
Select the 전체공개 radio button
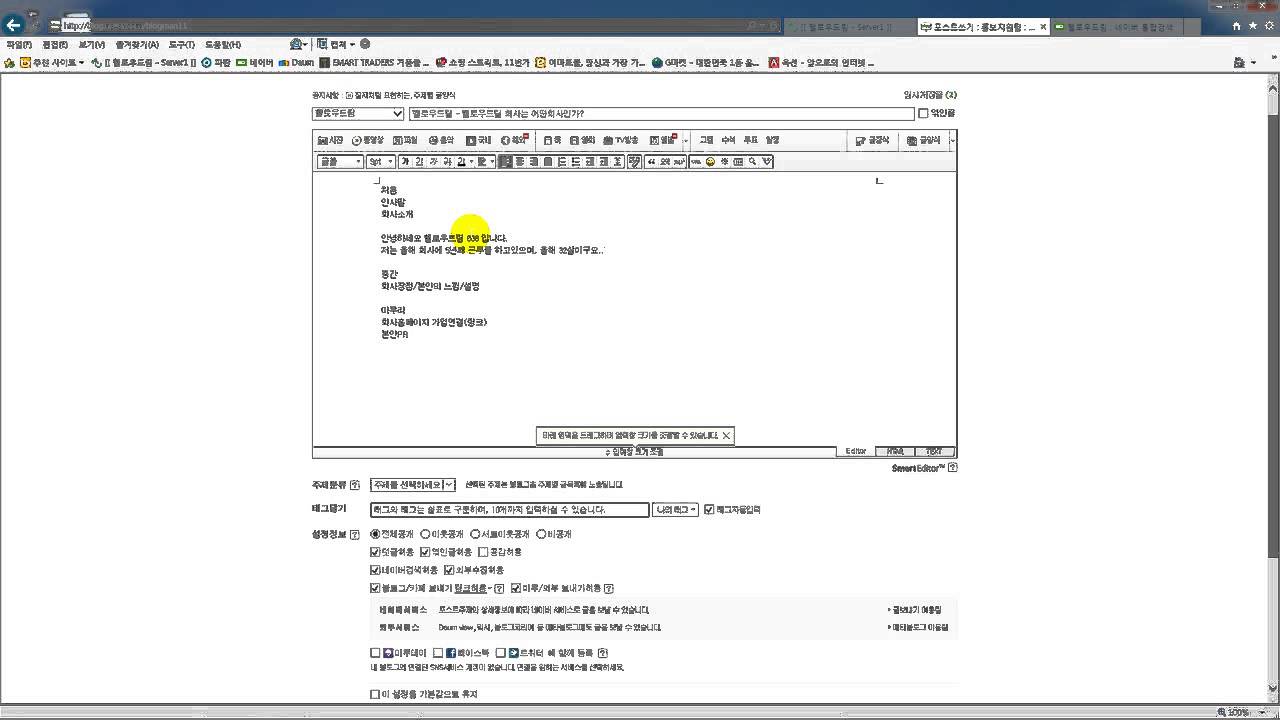tap(376, 535)
